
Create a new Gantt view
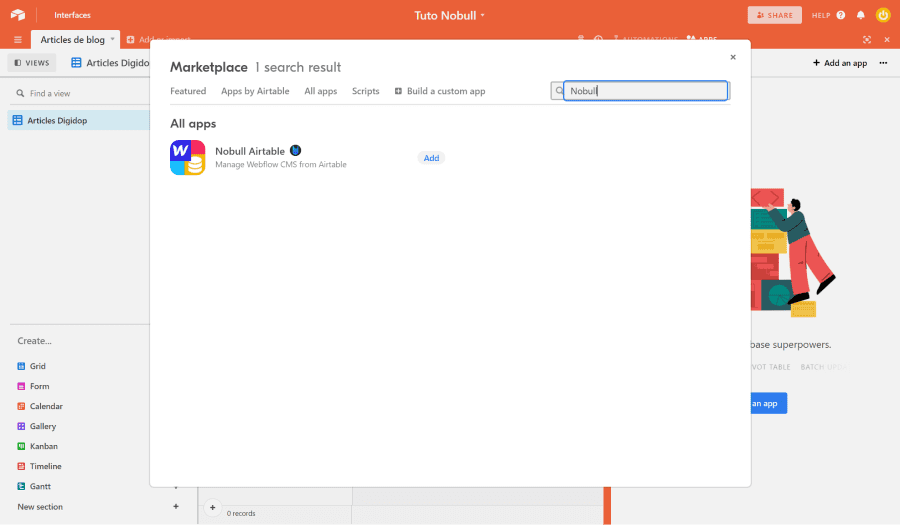tap(40, 486)
